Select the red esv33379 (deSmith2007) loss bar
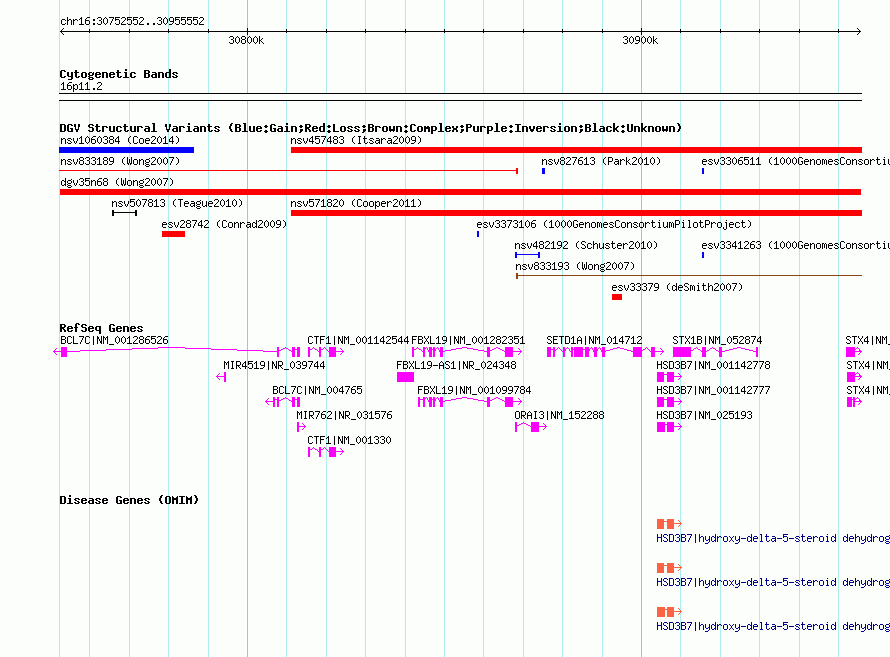 (x=617, y=297)
